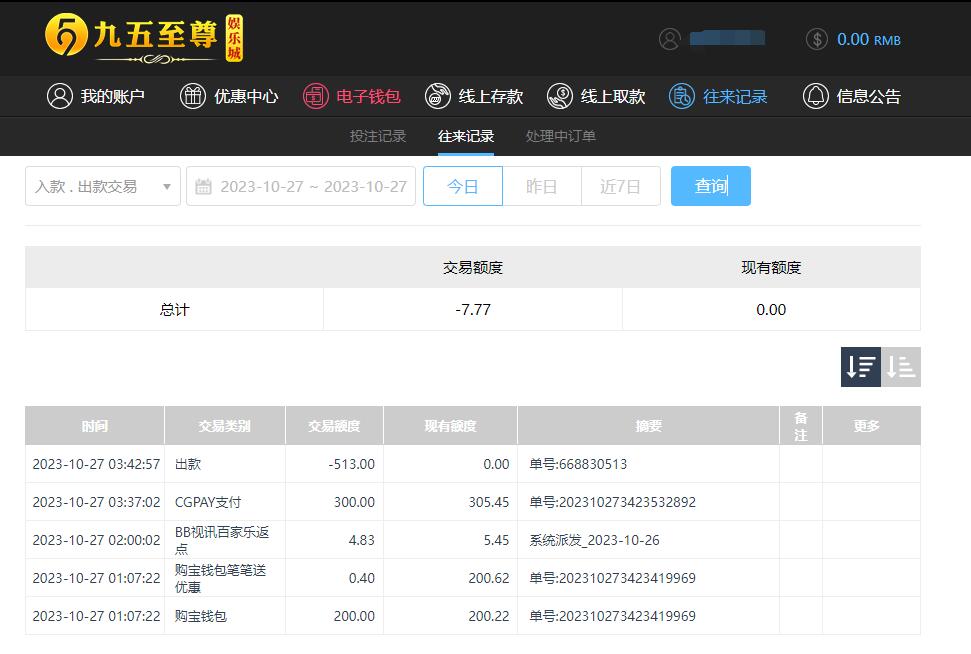The image size is (971, 654).
Task: Click the dollar balance icon in header
Action: click(x=817, y=39)
